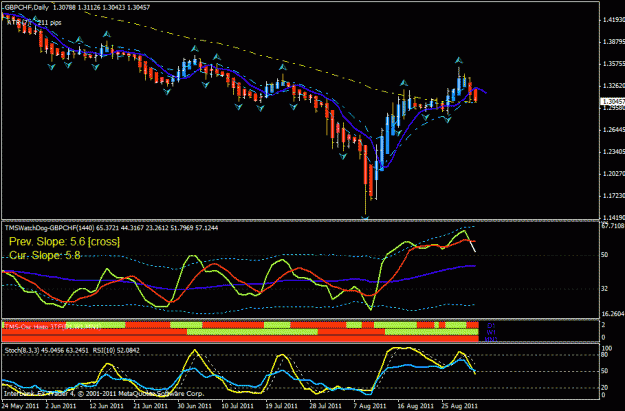
Task: Click the W1 timeframe label
Action: 491,332
